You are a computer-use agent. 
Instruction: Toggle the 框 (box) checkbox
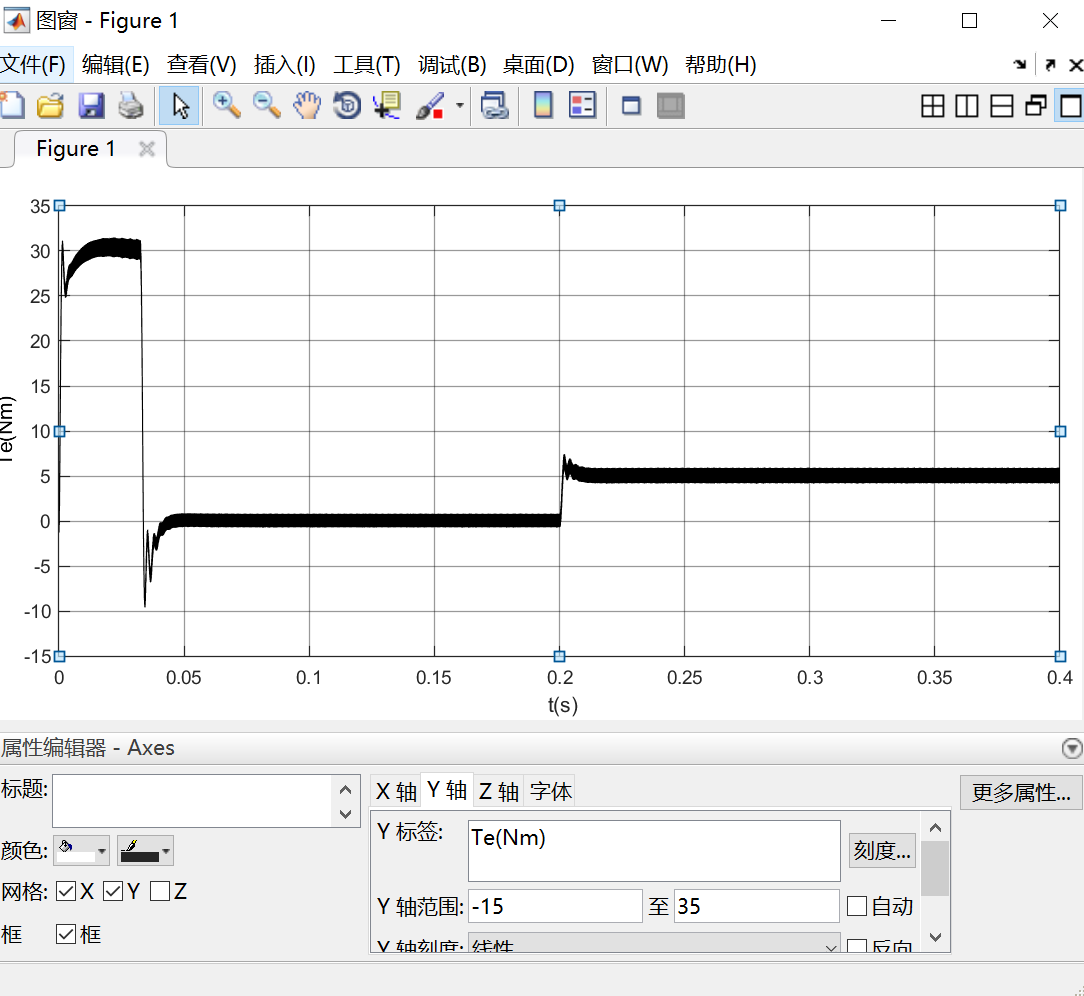(66, 934)
